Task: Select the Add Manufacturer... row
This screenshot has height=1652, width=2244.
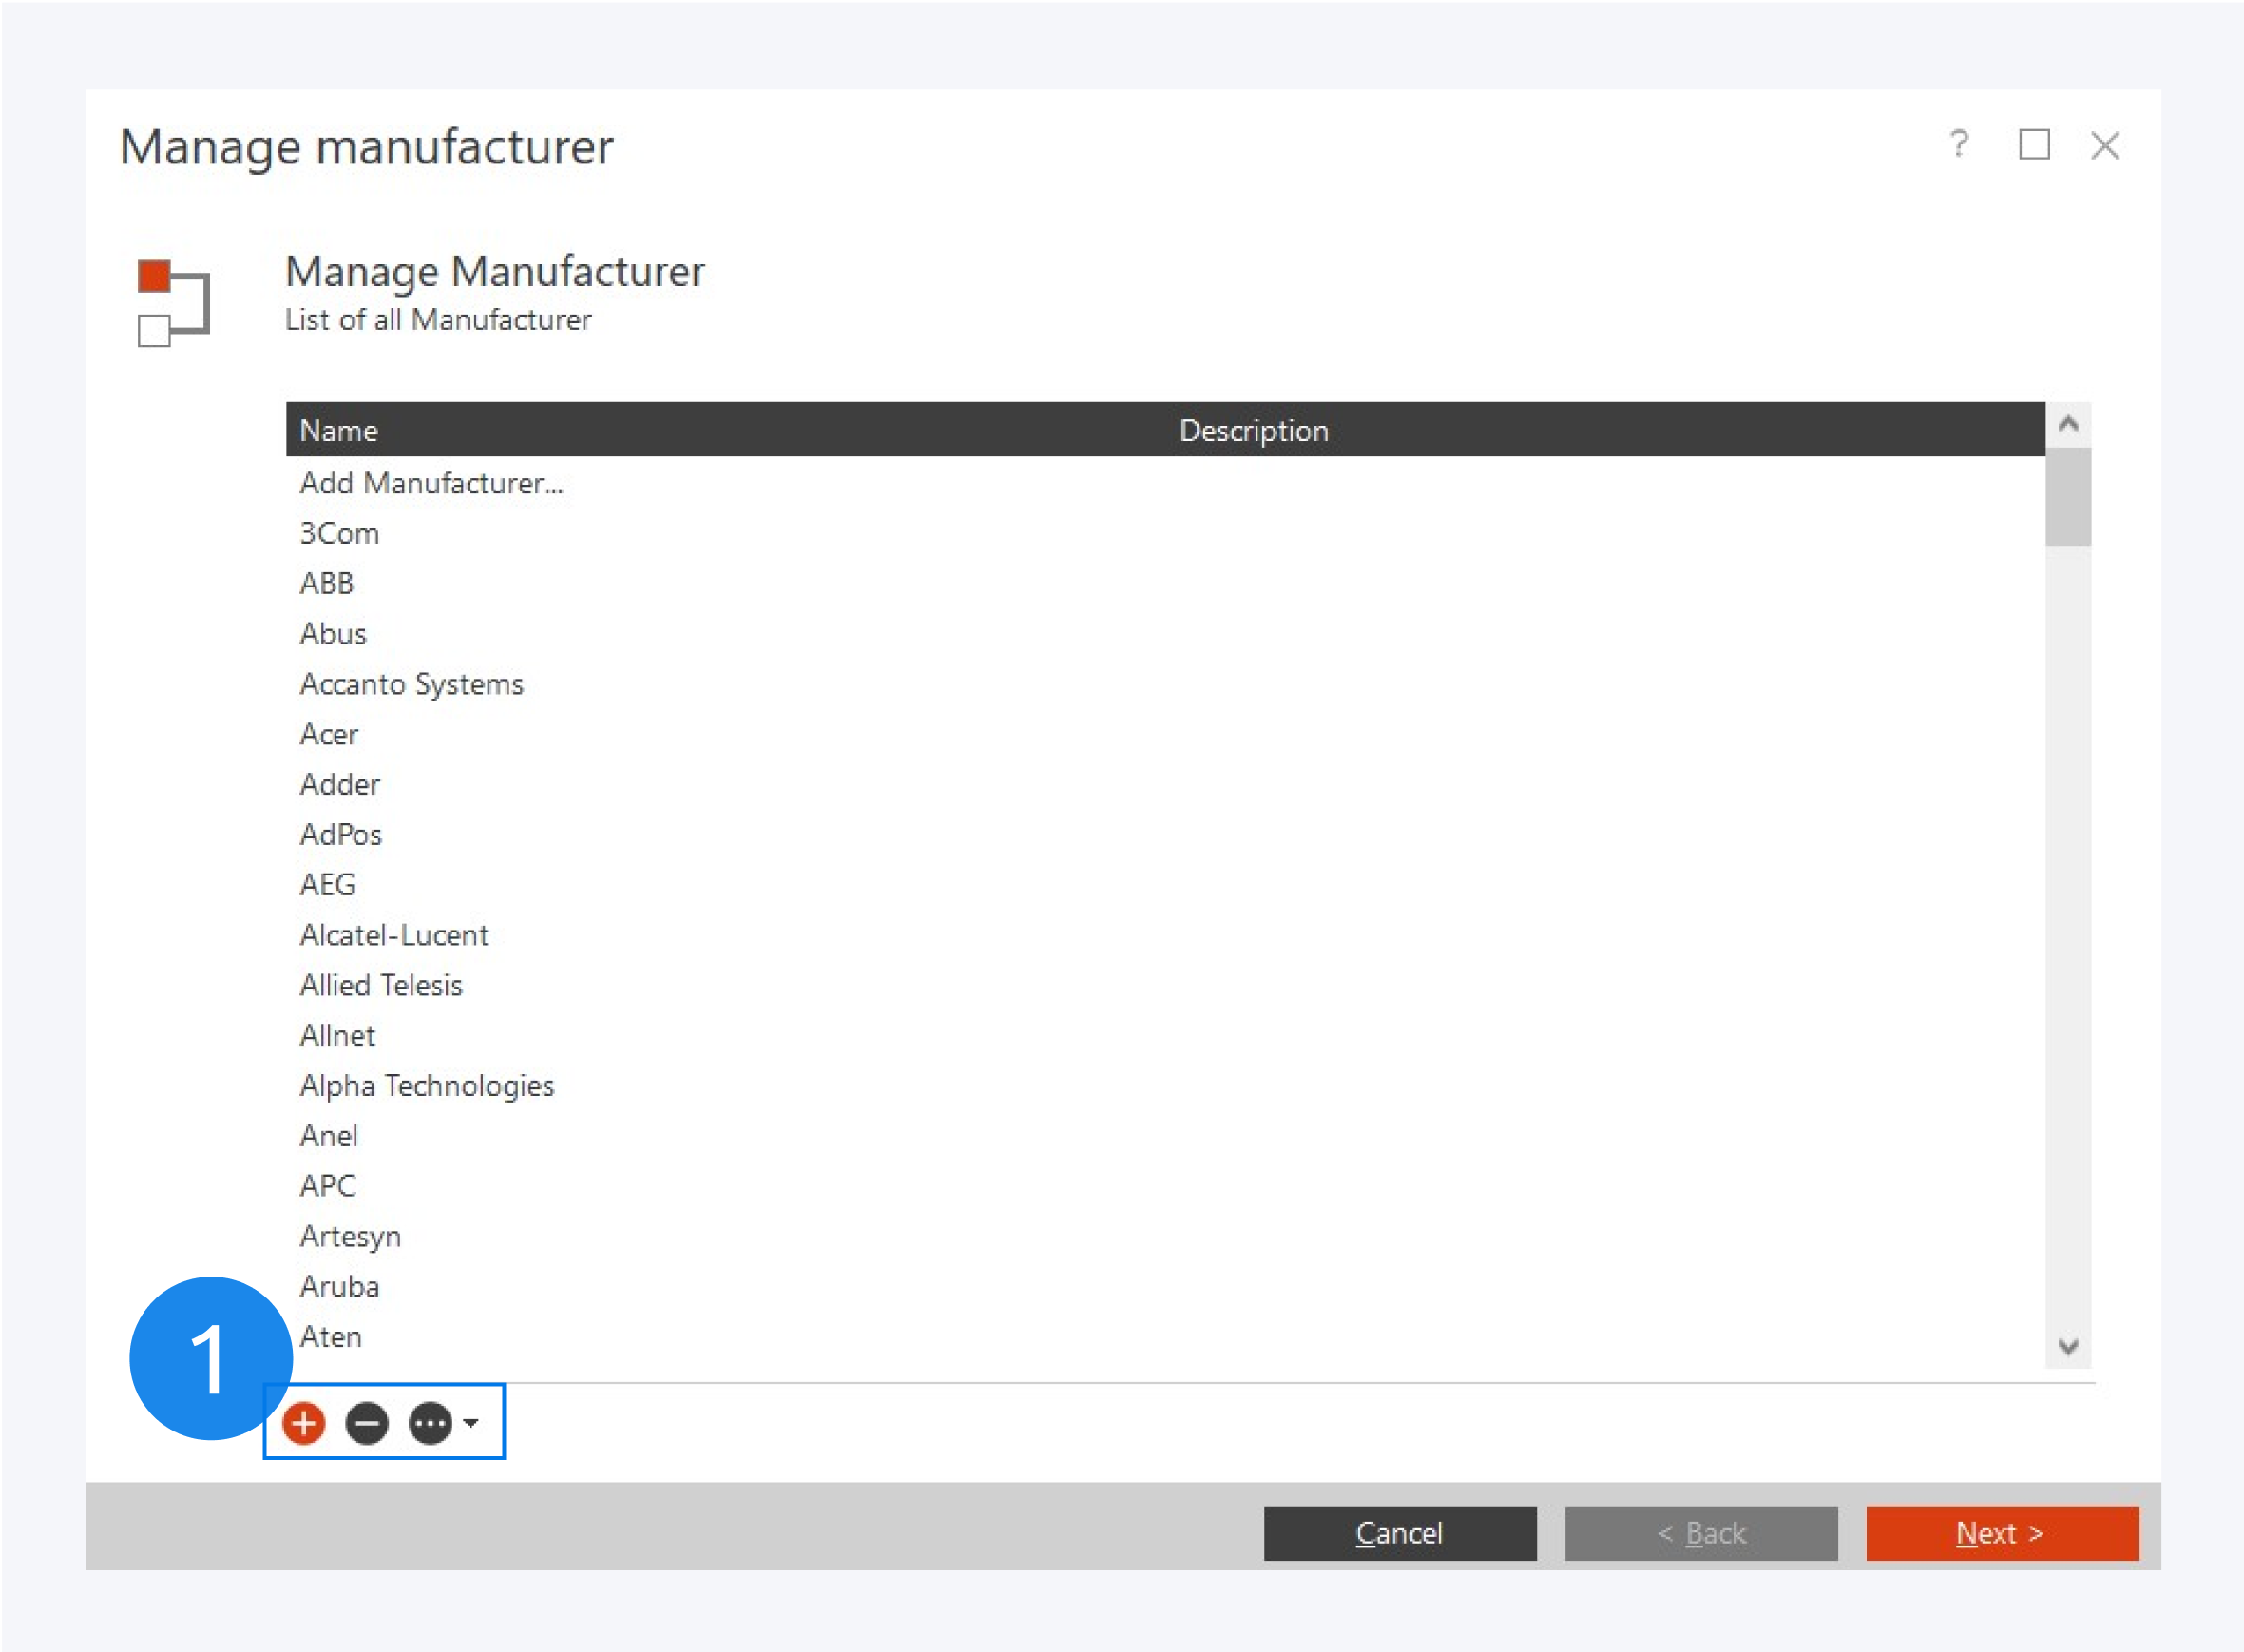Action: 431,483
